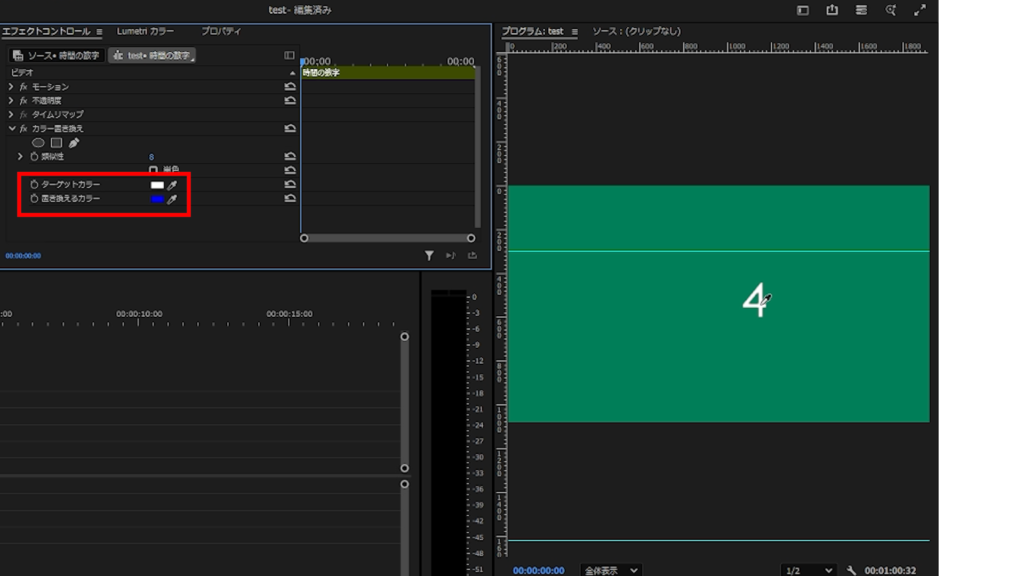Open the white ターゲットカラー color swatch
This screenshot has height=576, width=1024.
(157, 185)
